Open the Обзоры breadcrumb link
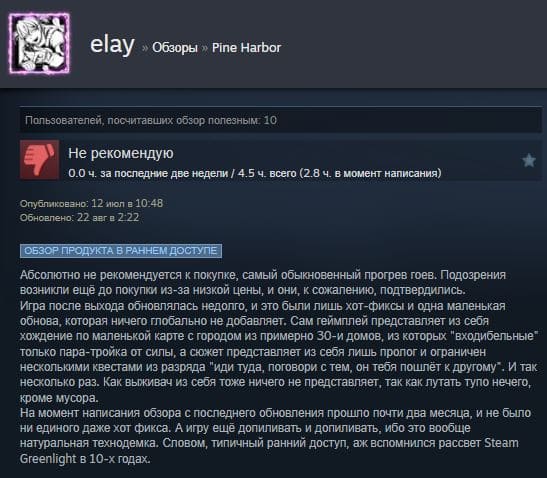 175,48
